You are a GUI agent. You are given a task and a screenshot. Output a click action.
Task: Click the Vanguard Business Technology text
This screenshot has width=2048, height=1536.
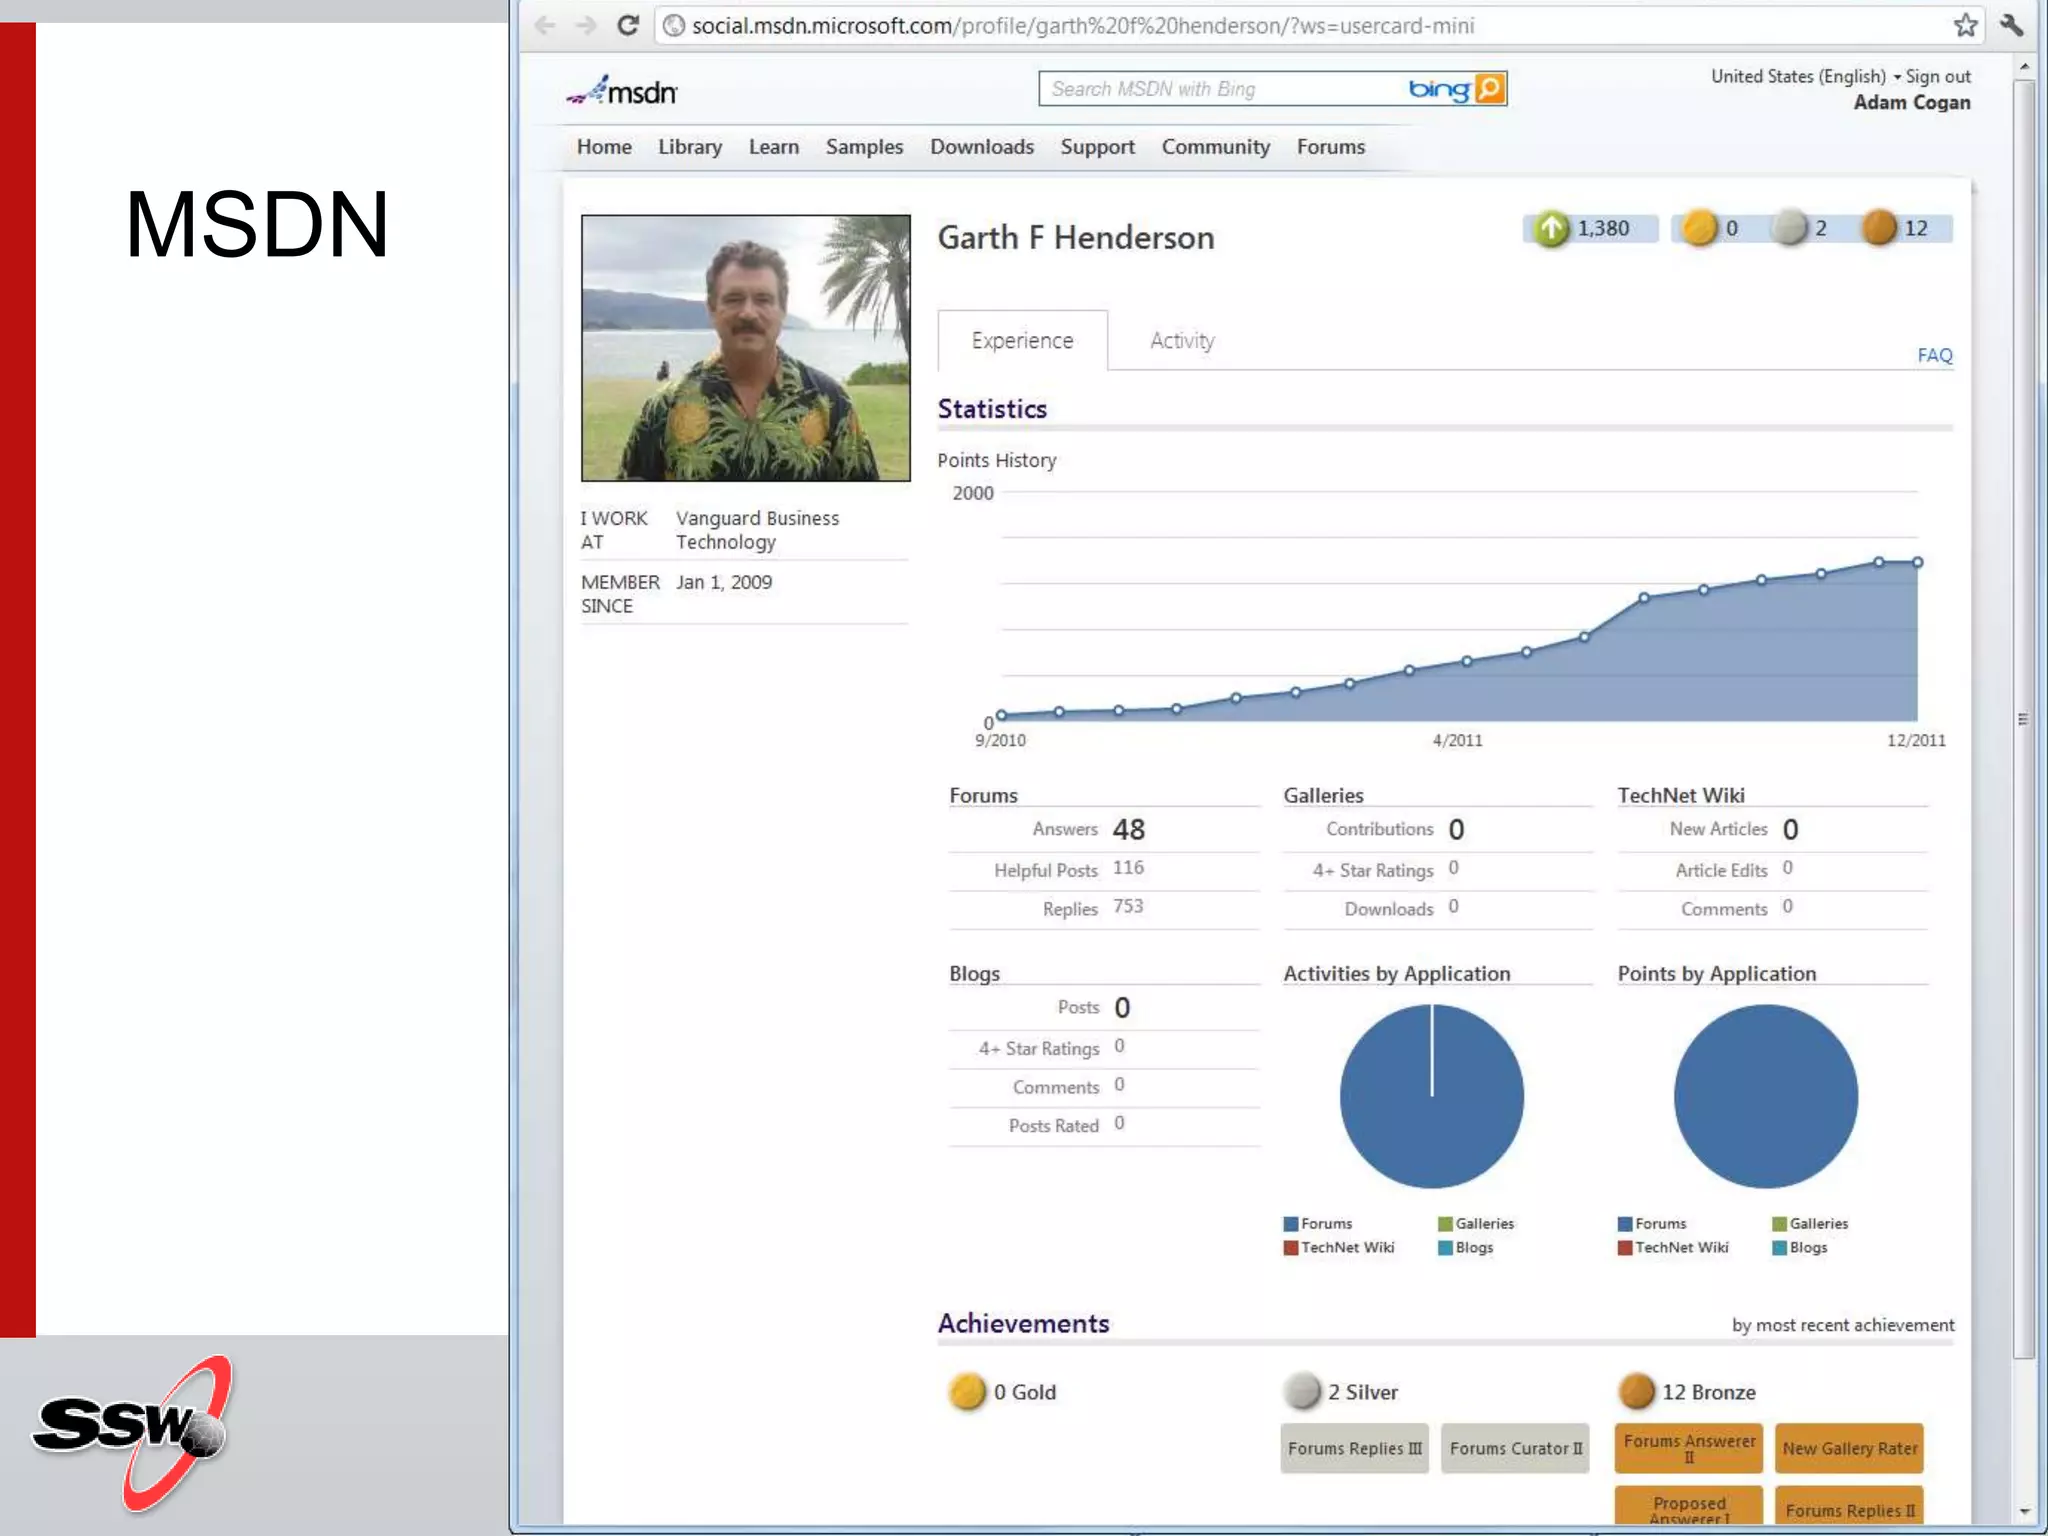click(757, 530)
